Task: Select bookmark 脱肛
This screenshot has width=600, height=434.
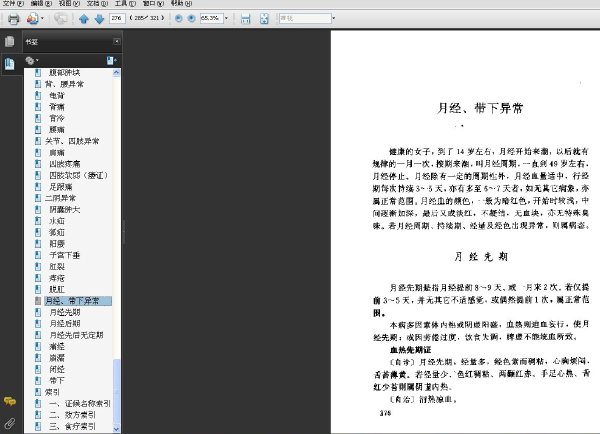Action: coord(57,289)
